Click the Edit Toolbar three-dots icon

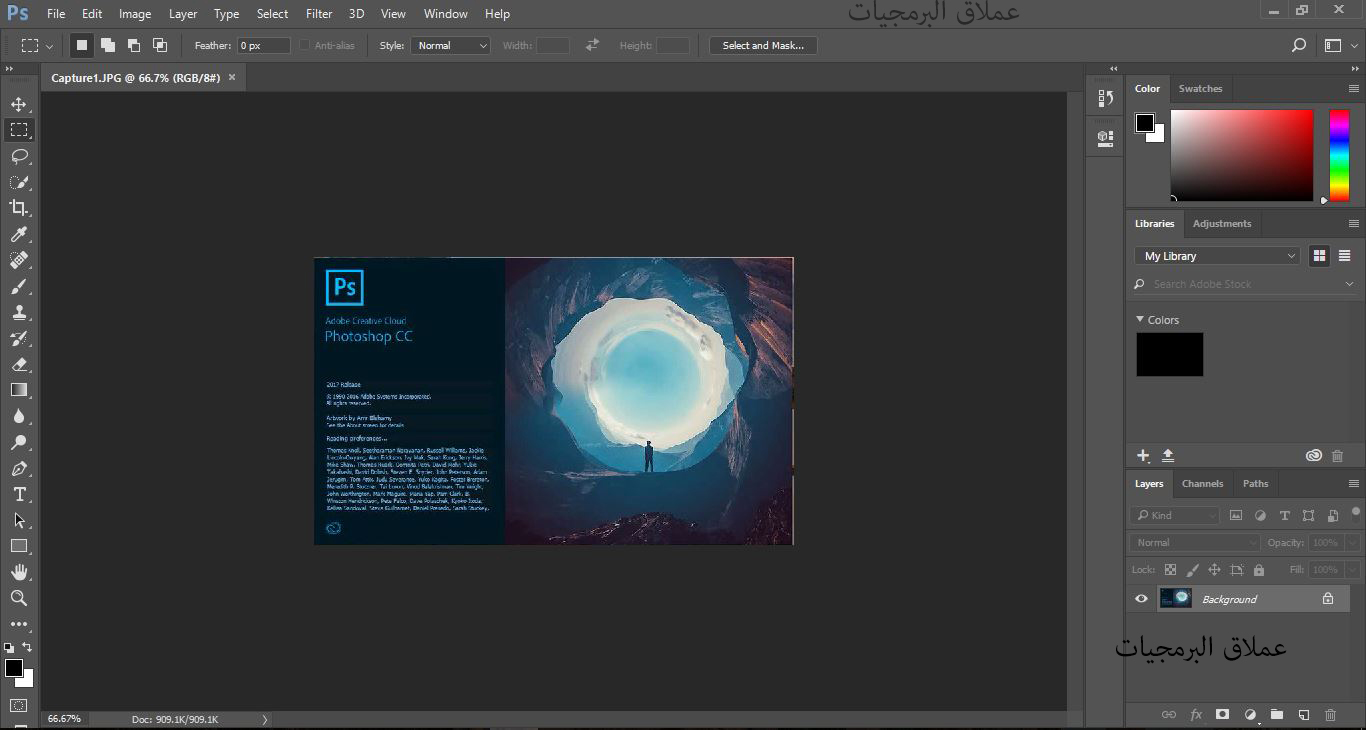[x=19, y=624]
